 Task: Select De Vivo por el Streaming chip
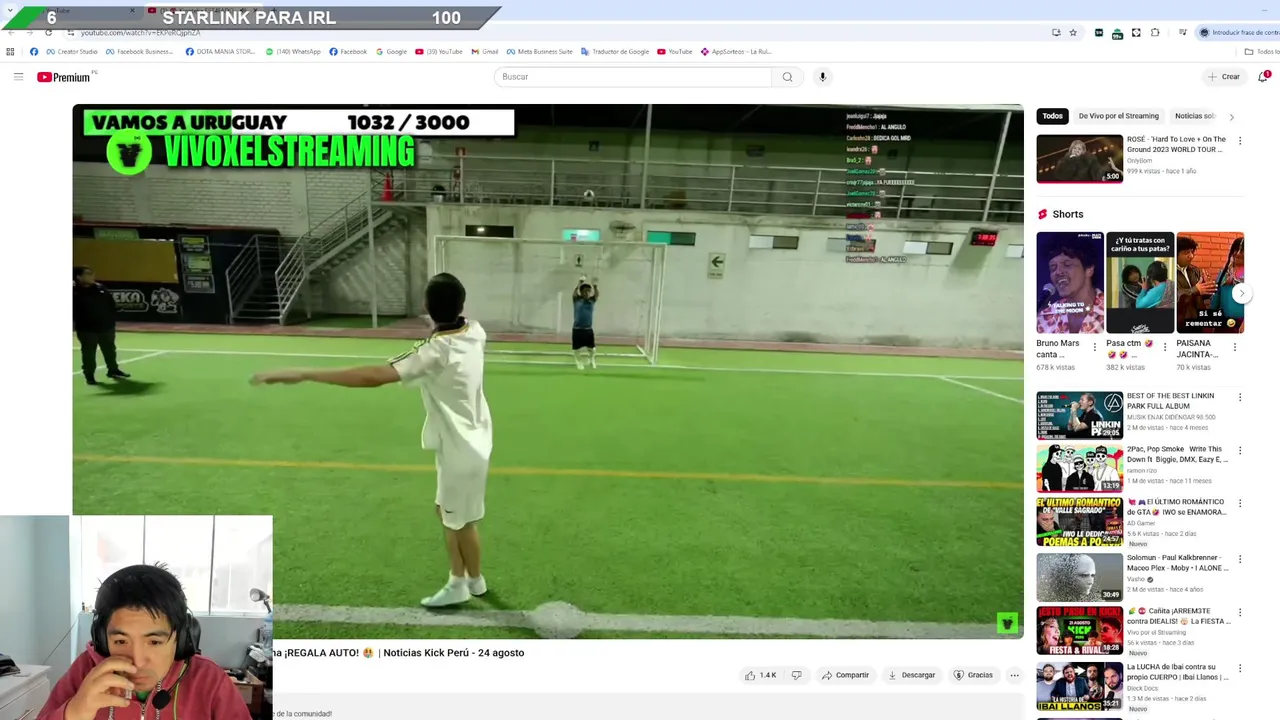click(1118, 116)
